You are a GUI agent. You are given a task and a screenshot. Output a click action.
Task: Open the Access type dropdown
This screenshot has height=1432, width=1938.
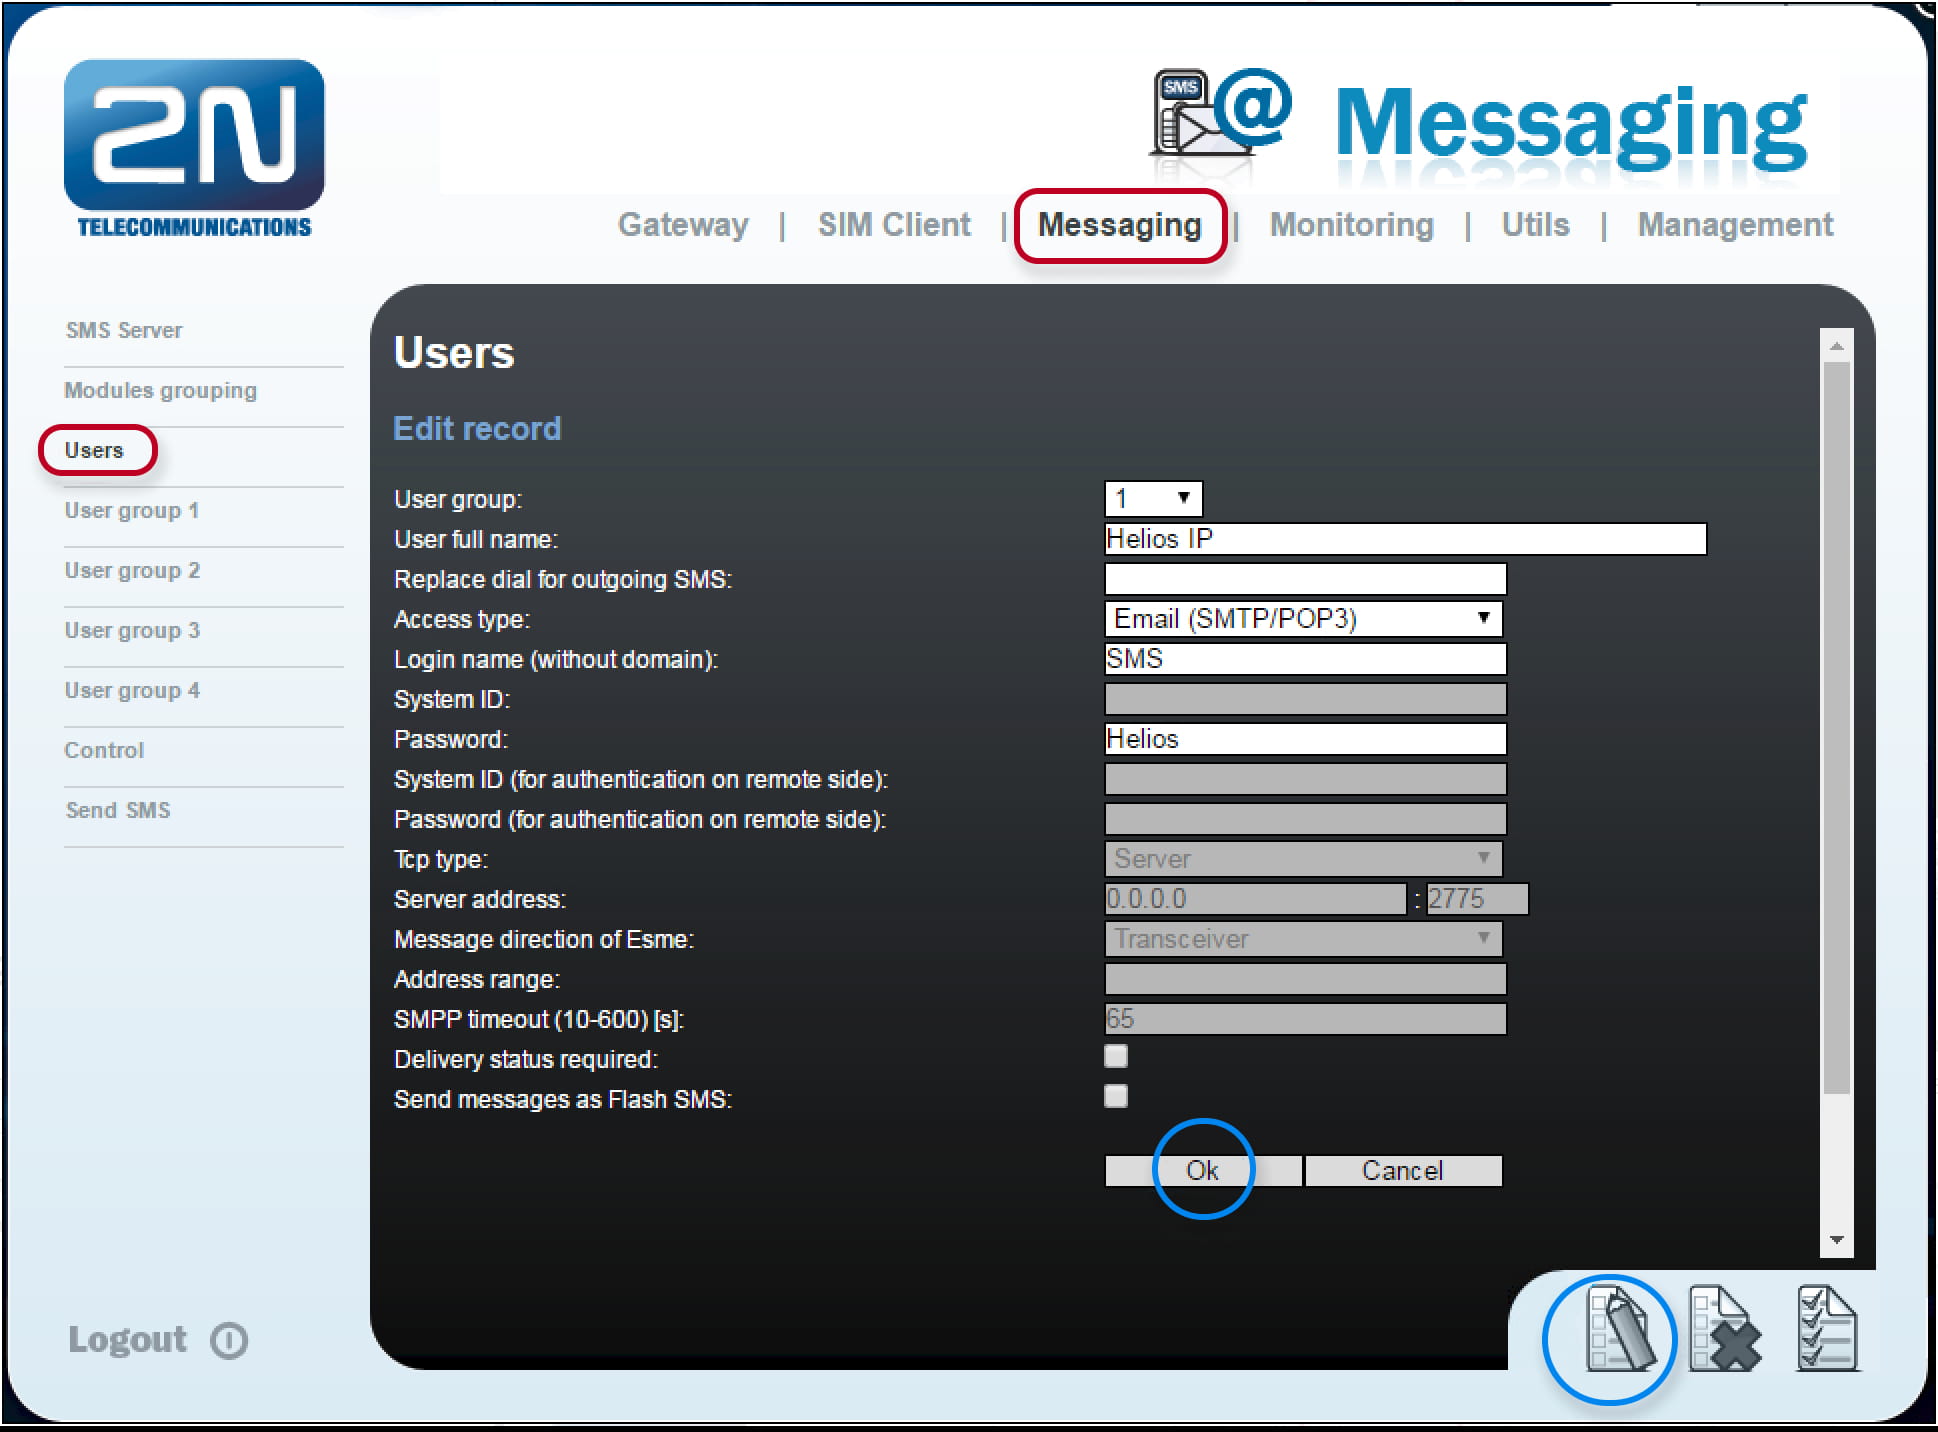click(1303, 619)
